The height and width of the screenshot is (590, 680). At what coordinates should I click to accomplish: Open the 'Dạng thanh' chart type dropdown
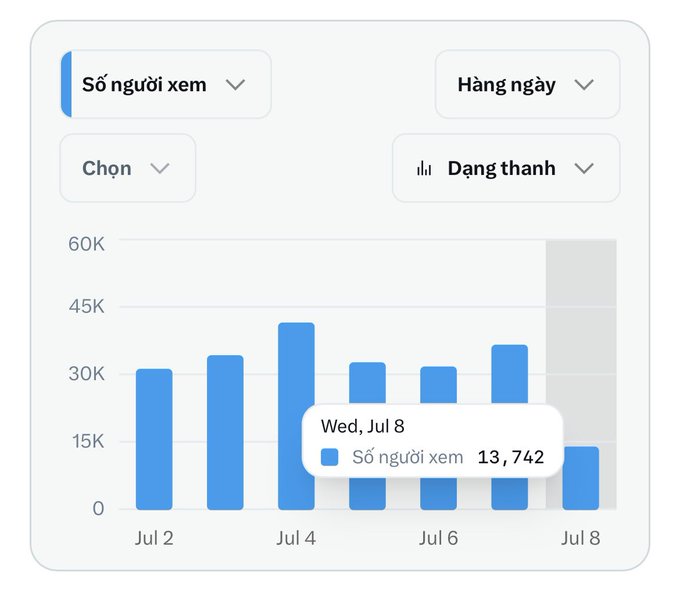coord(506,168)
